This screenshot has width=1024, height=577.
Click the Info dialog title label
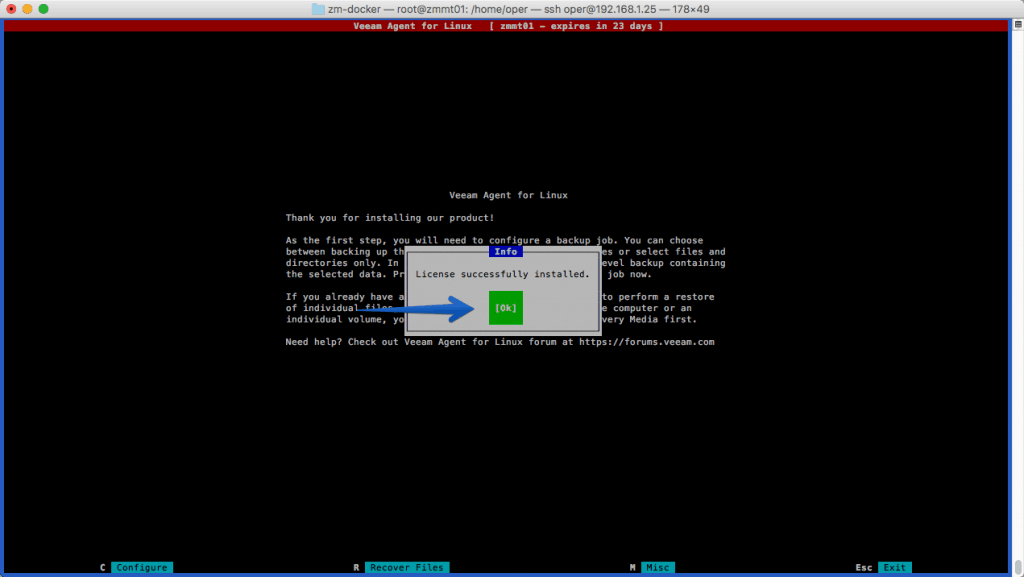tap(505, 251)
